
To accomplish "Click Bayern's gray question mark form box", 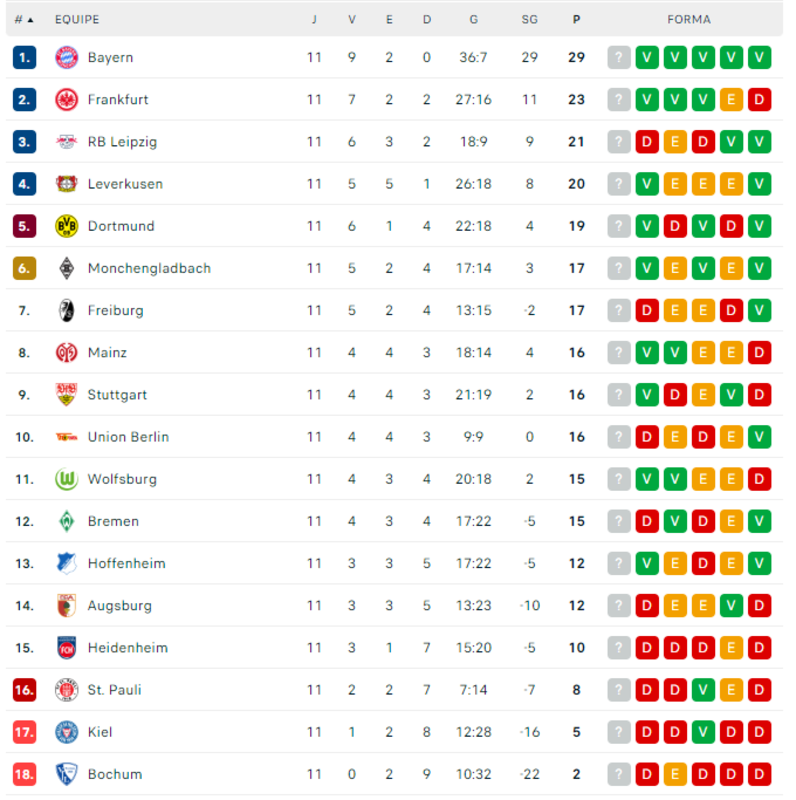I will click(x=619, y=57).
